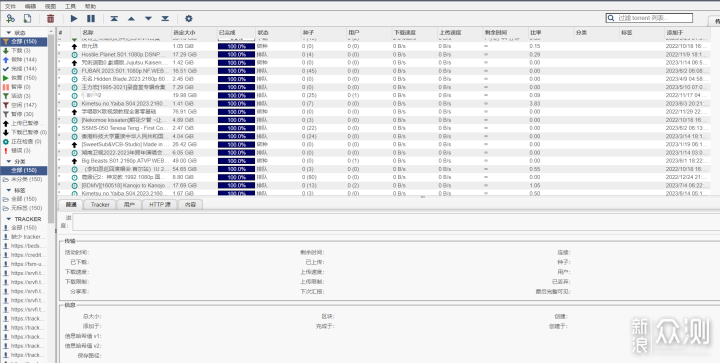
Task: Click the status icon of Hostile Planet row
Action: point(74,55)
